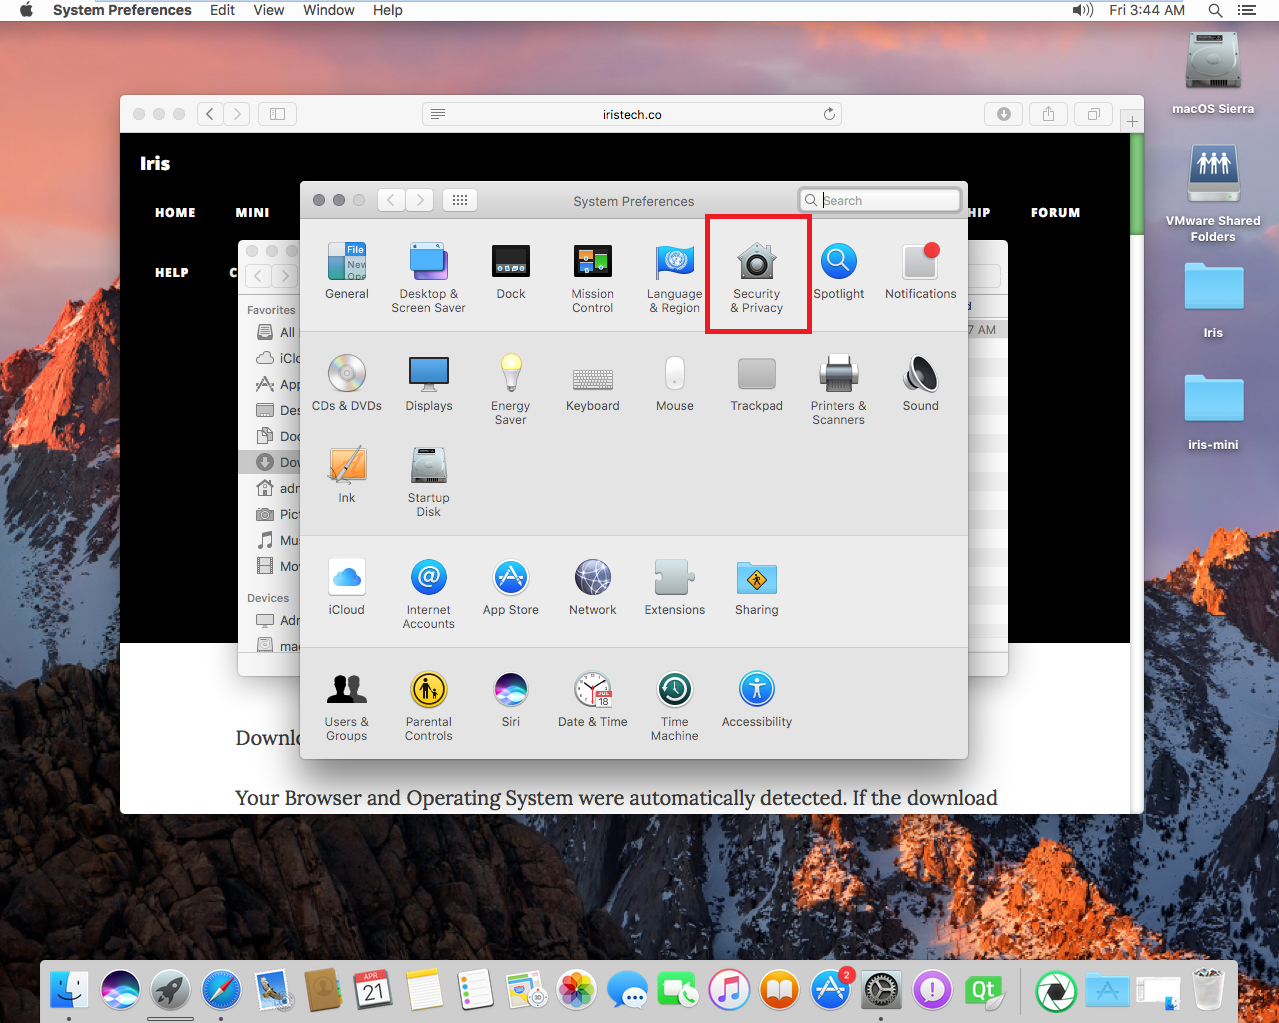This screenshot has width=1279, height=1023.
Task: Open Time Machine preferences
Action: click(675, 706)
